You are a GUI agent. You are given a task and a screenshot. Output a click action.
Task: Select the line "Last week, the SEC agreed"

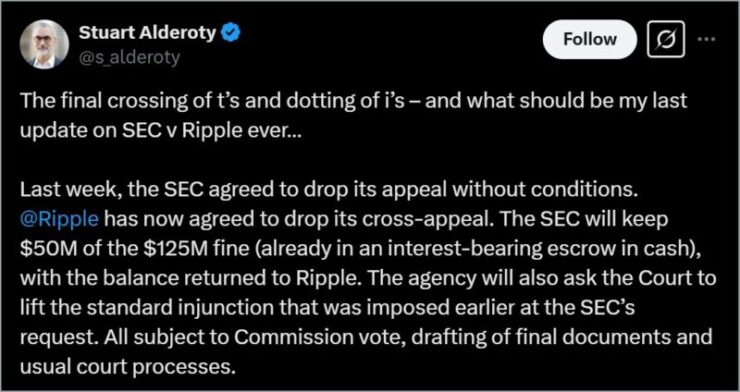329,192
